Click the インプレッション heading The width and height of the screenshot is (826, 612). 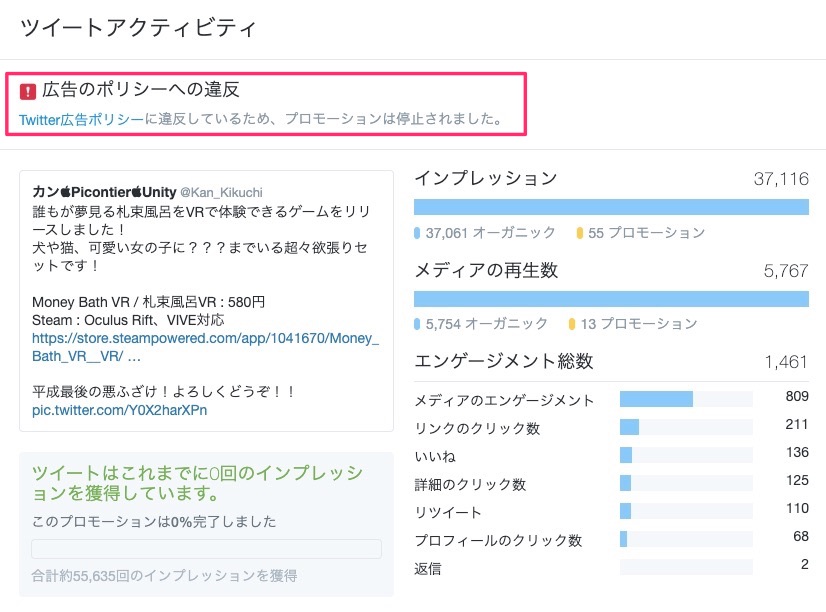[x=486, y=179]
